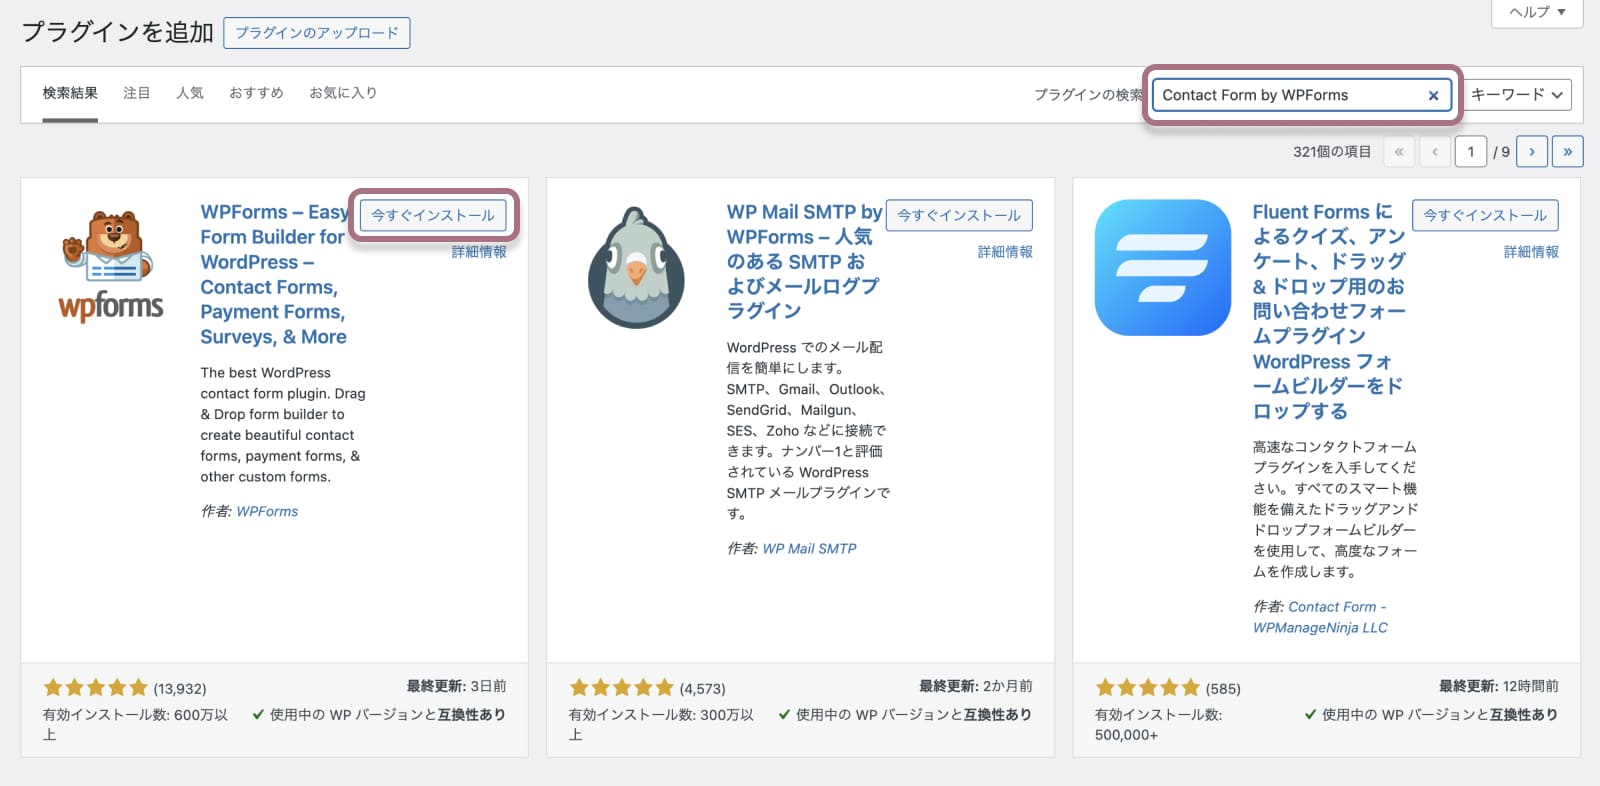The height and width of the screenshot is (786, 1600).
Task: Click author link WPForms
Action: [x=267, y=511]
